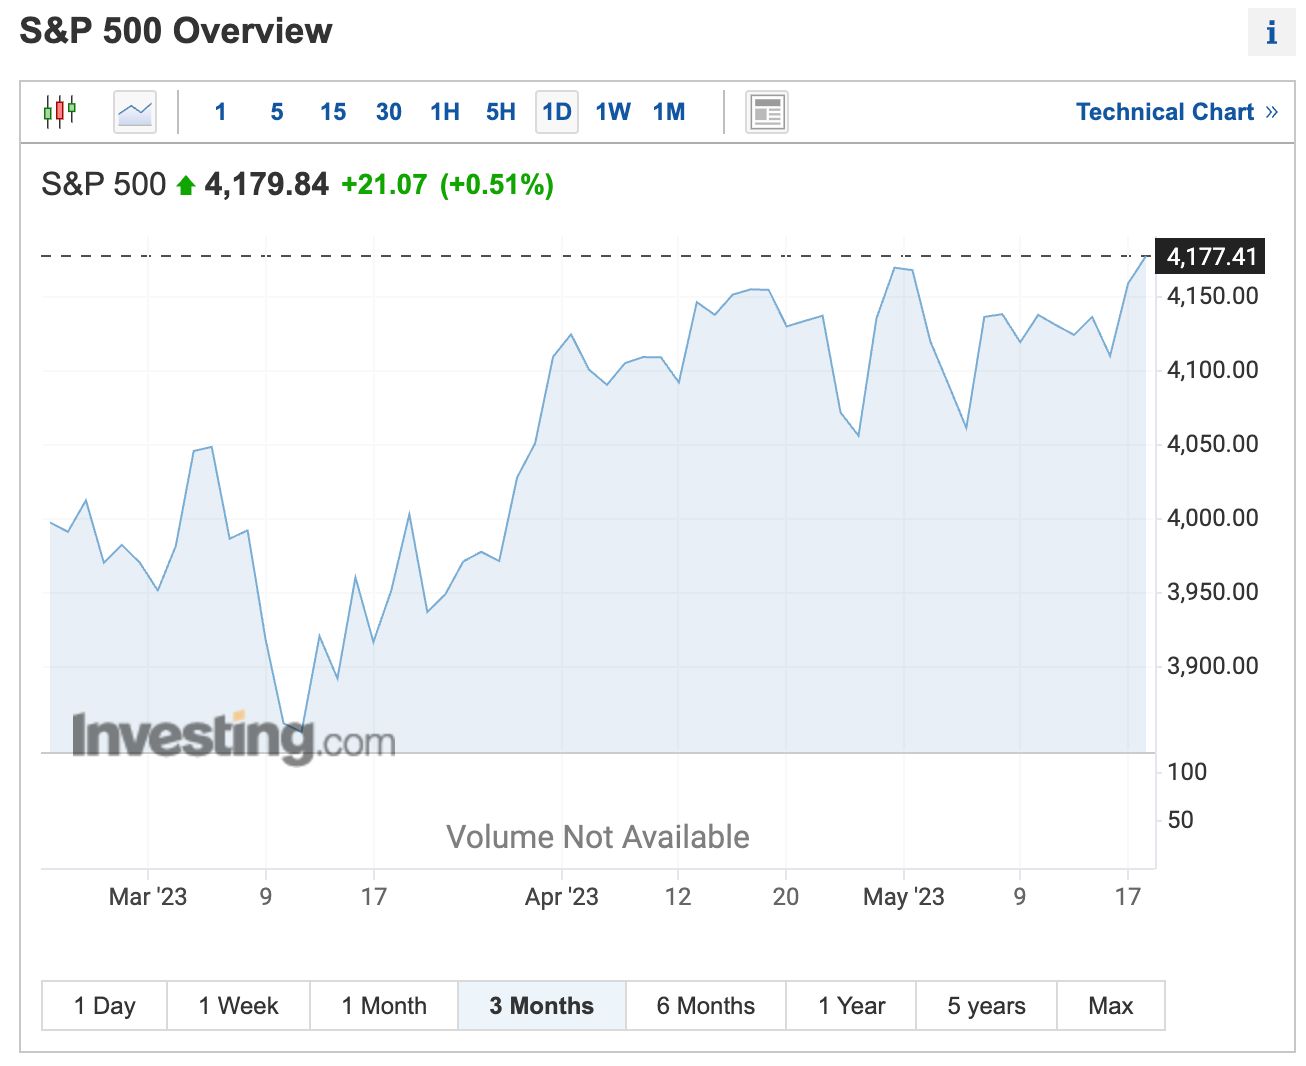Viewport: 1306px width, 1066px height.
Task: Click the 3,900.00 axis label
Action: [x=1213, y=666]
